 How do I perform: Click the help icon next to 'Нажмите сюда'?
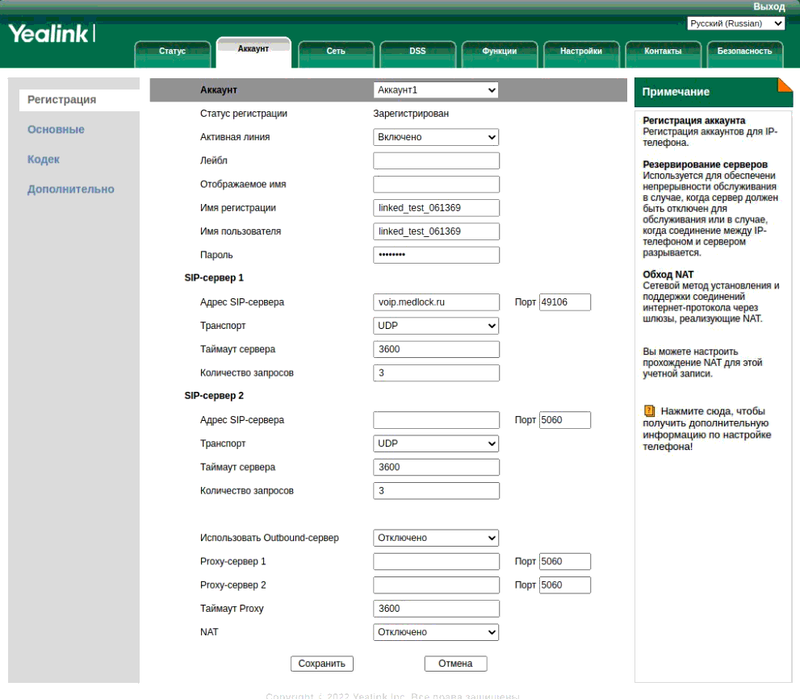(x=649, y=411)
